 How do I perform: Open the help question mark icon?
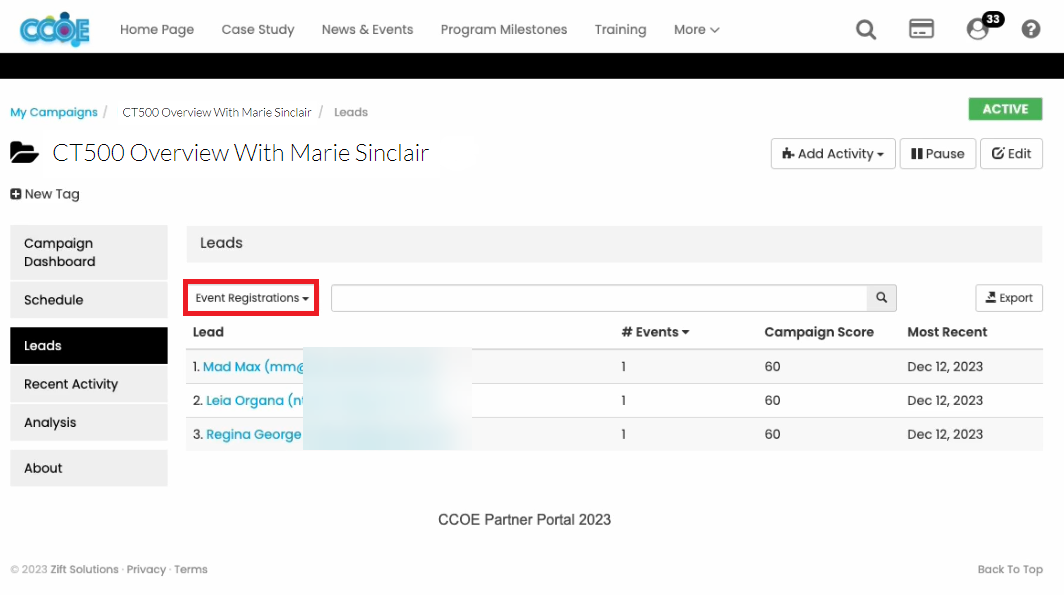(1030, 29)
